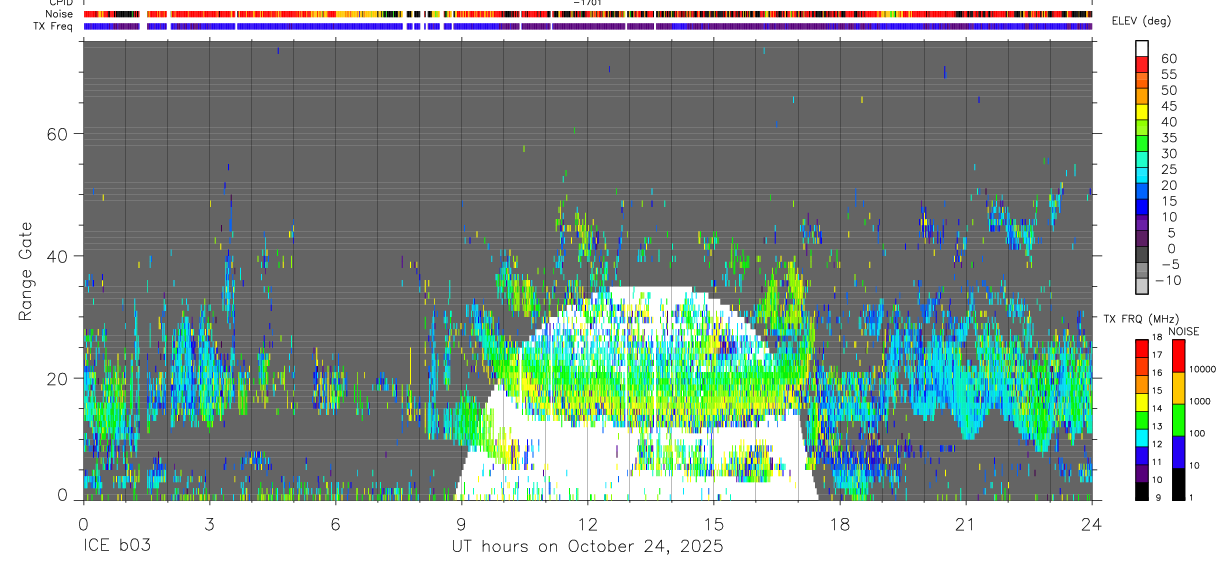This screenshot has width=1228, height=567.
Task: Click the "25" label on ELEV colorbar
Action: [1168, 169]
